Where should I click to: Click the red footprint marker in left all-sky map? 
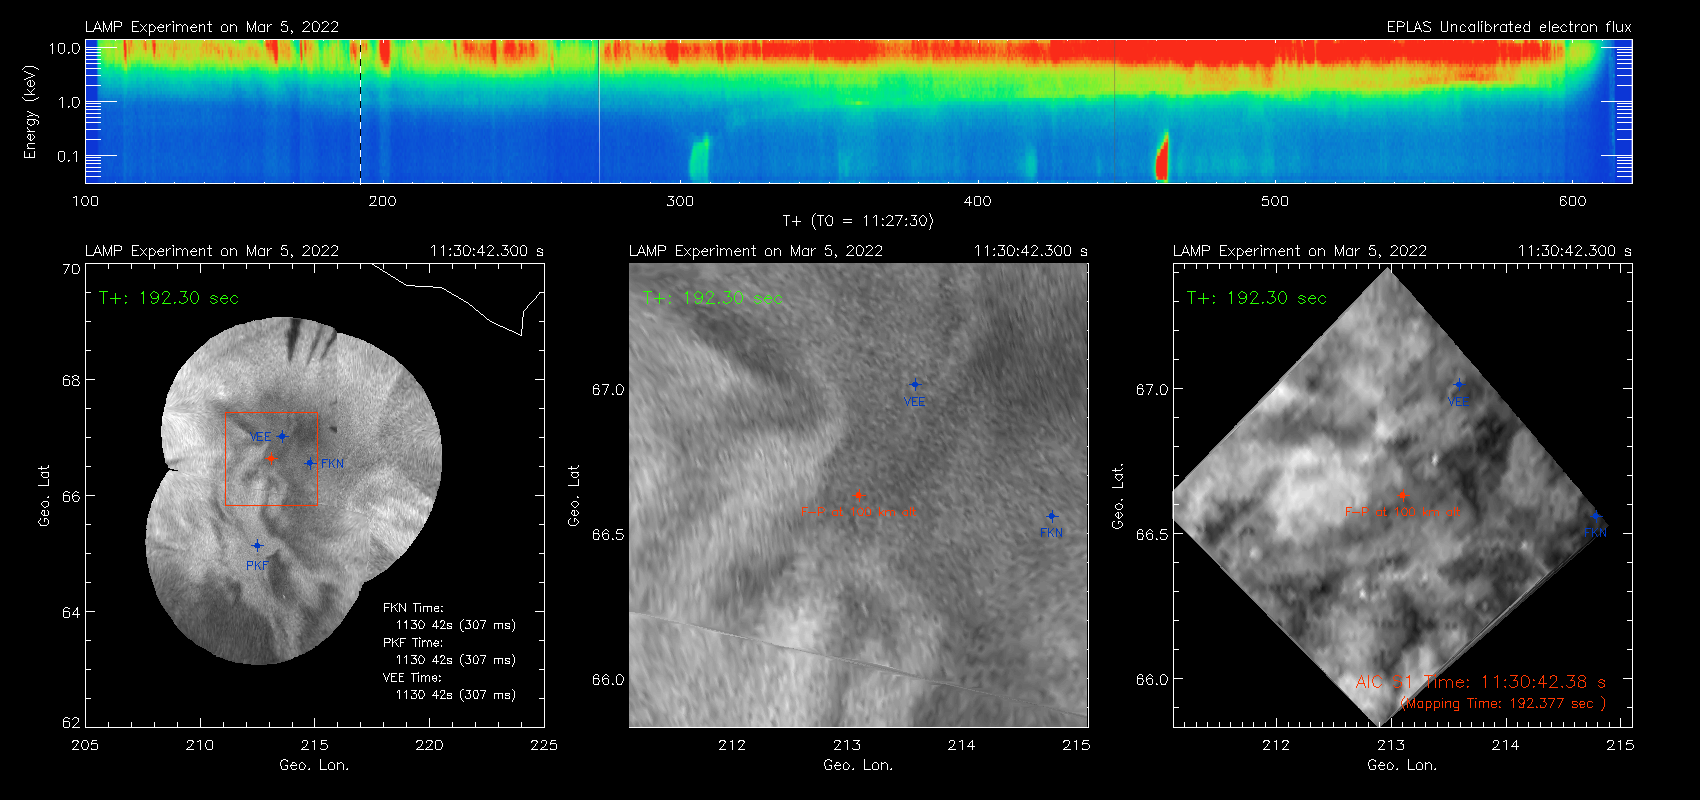pyautogui.click(x=270, y=458)
